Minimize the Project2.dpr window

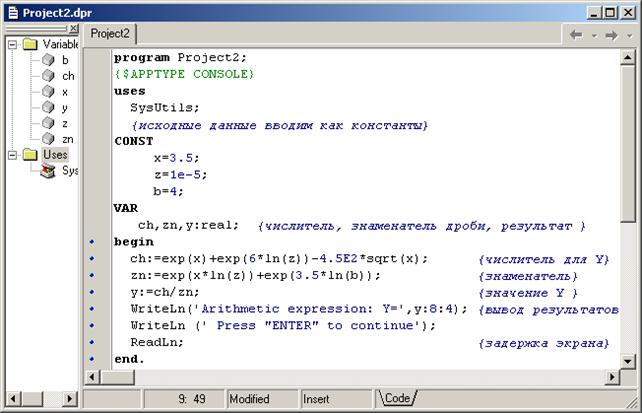[594, 13]
